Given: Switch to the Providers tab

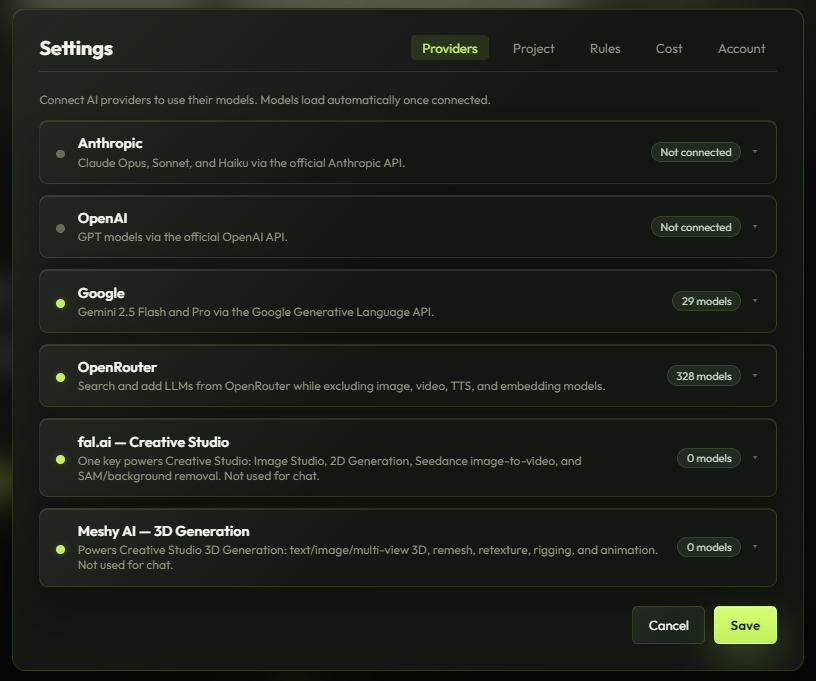Looking at the screenshot, I should point(450,48).
